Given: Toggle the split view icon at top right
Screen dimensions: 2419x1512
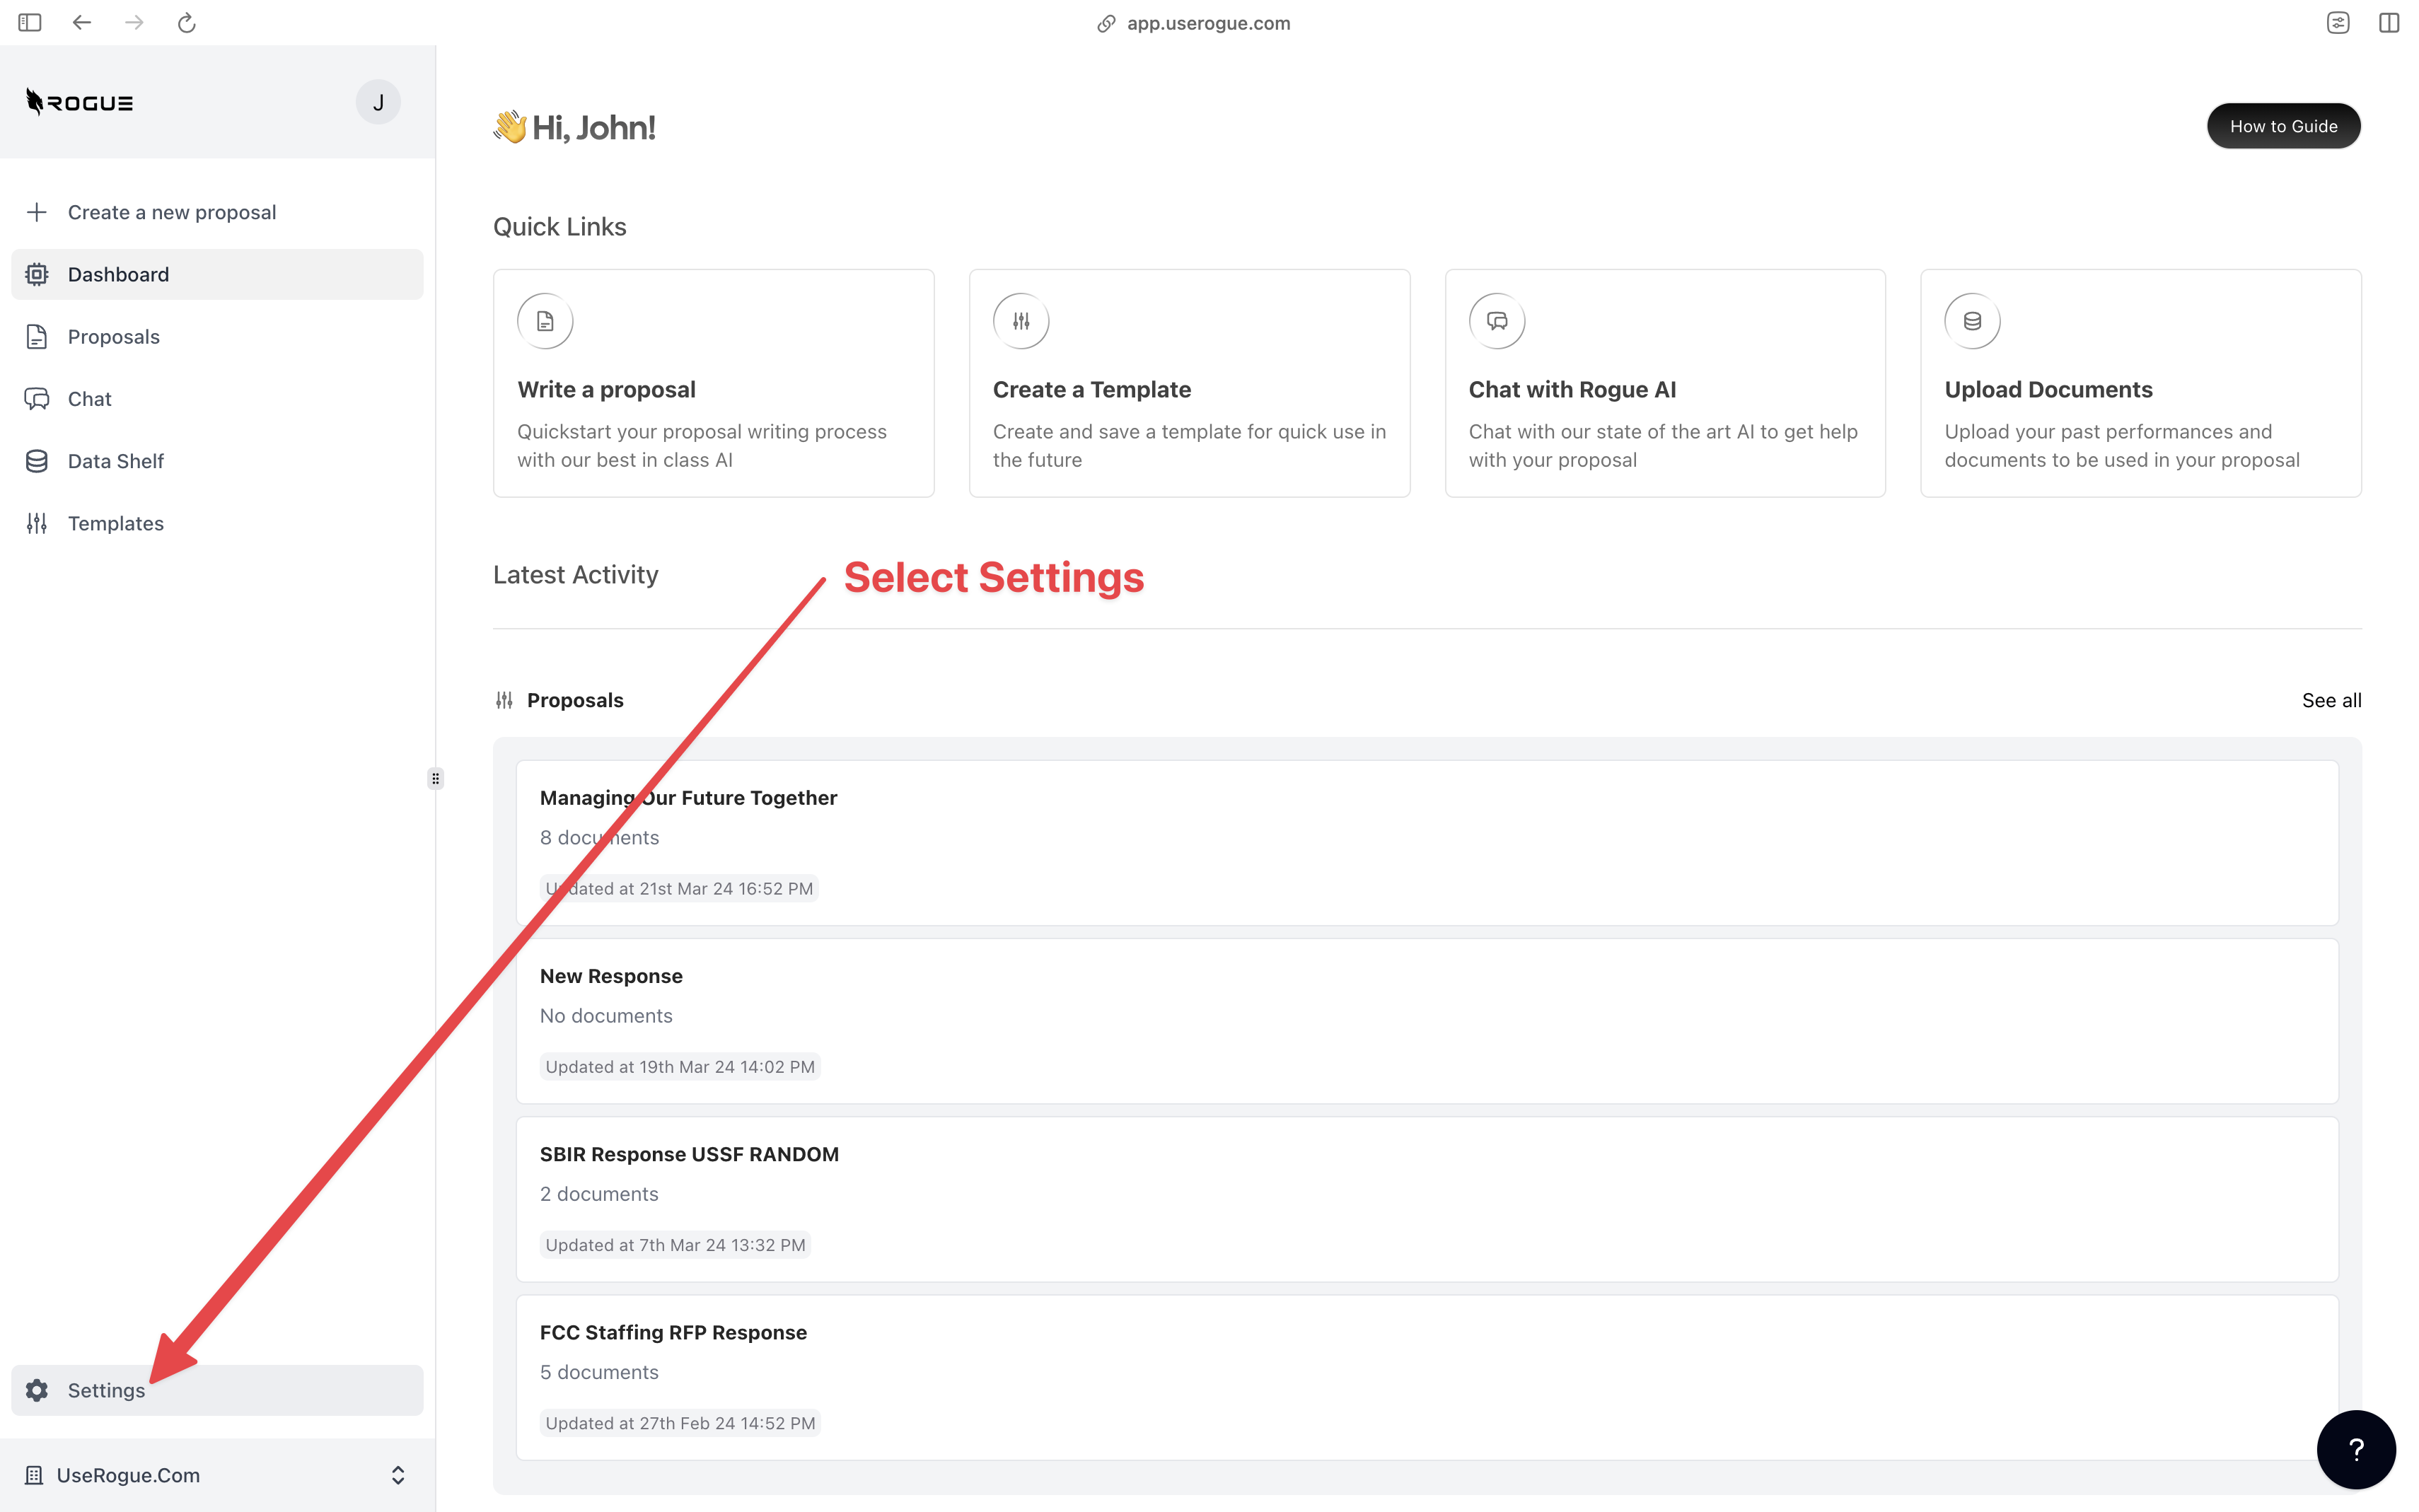Looking at the screenshot, I should click(2388, 23).
